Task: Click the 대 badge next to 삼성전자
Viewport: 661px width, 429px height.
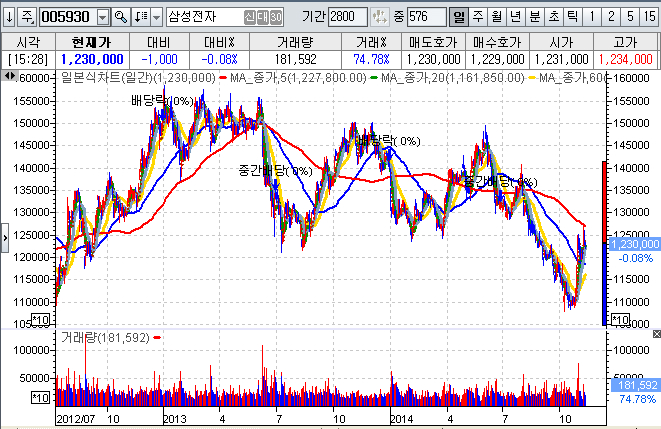Action: [261, 17]
